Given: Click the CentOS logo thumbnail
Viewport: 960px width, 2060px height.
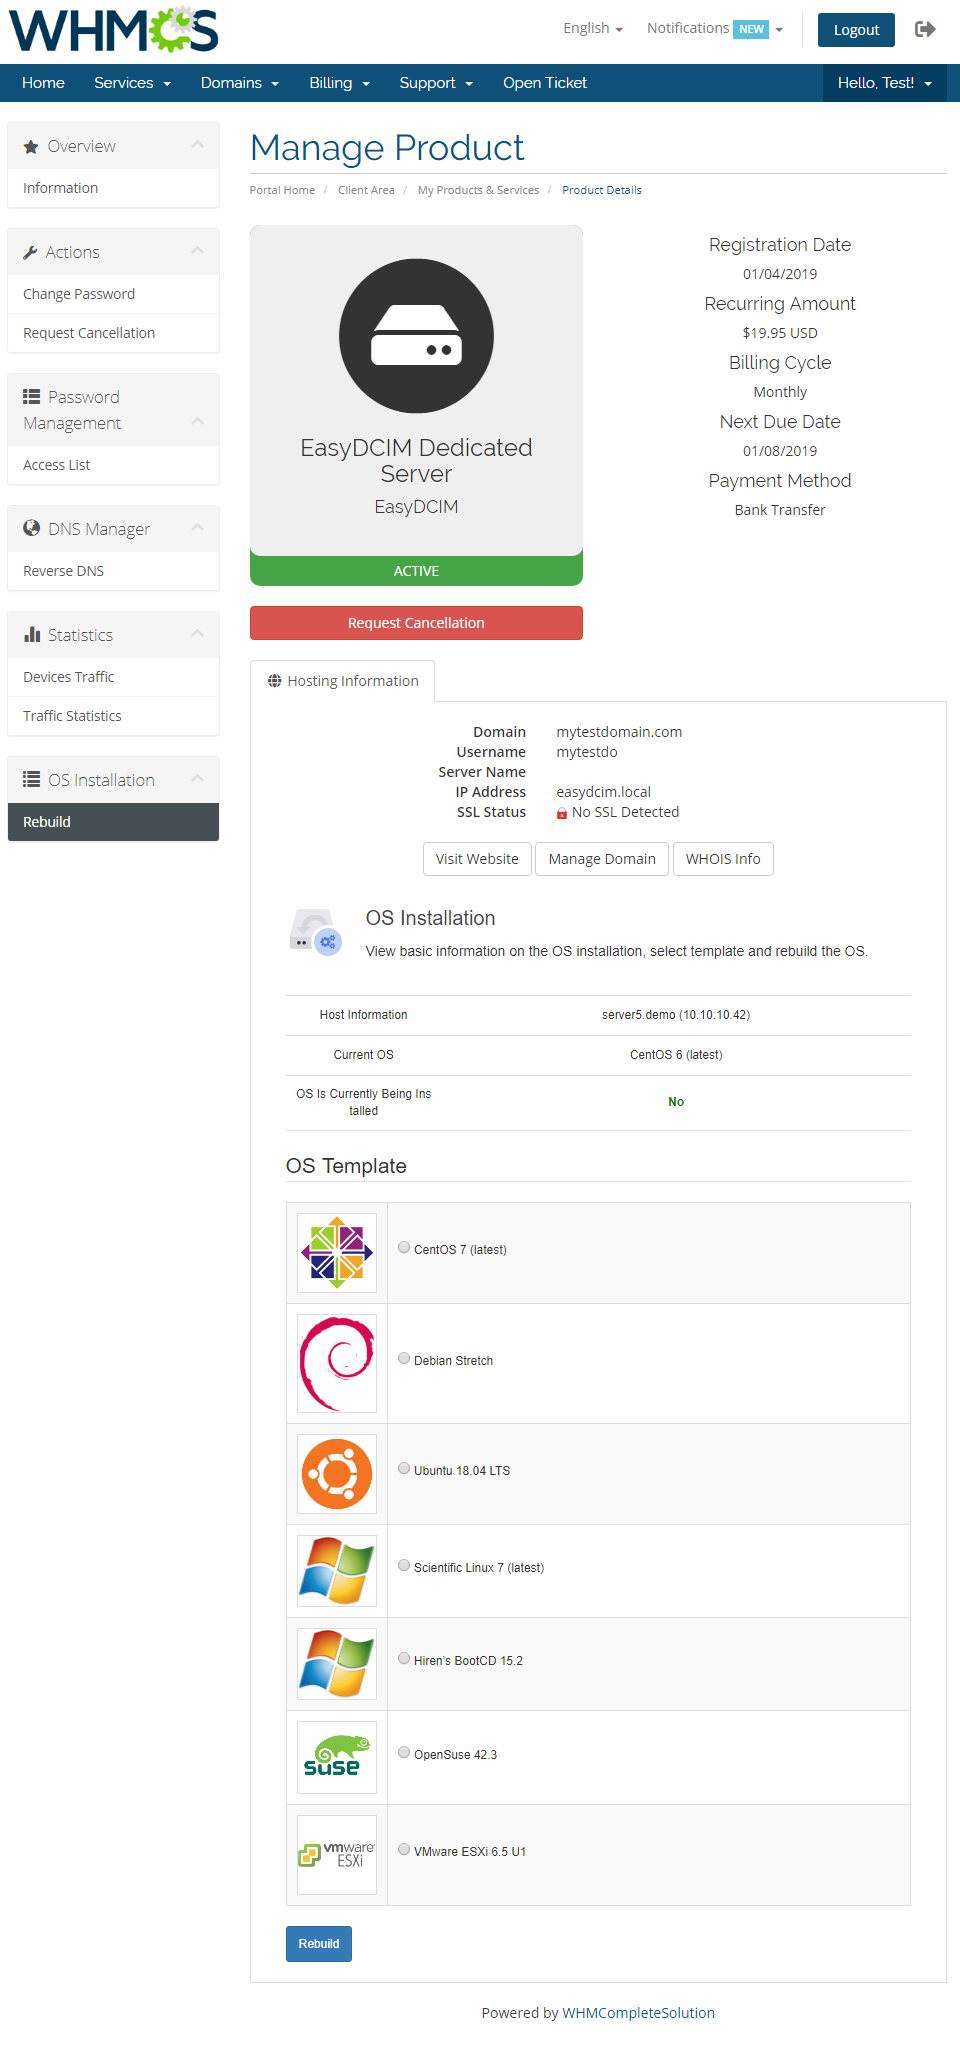Looking at the screenshot, I should [337, 1253].
